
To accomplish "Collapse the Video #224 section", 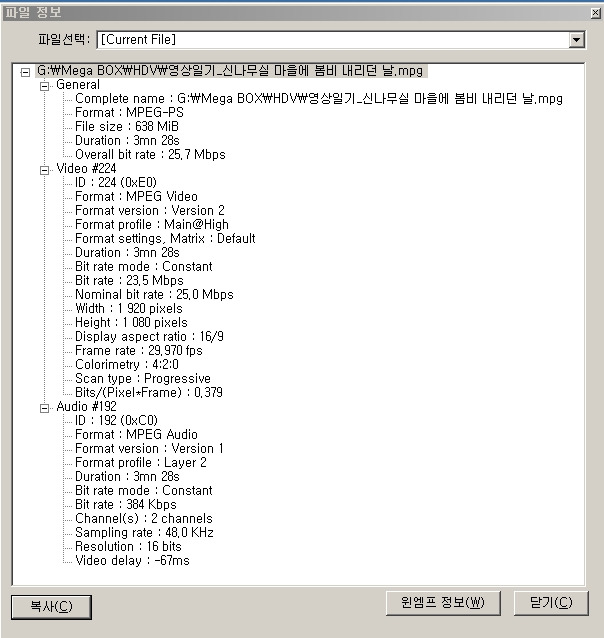I will point(44,170).
